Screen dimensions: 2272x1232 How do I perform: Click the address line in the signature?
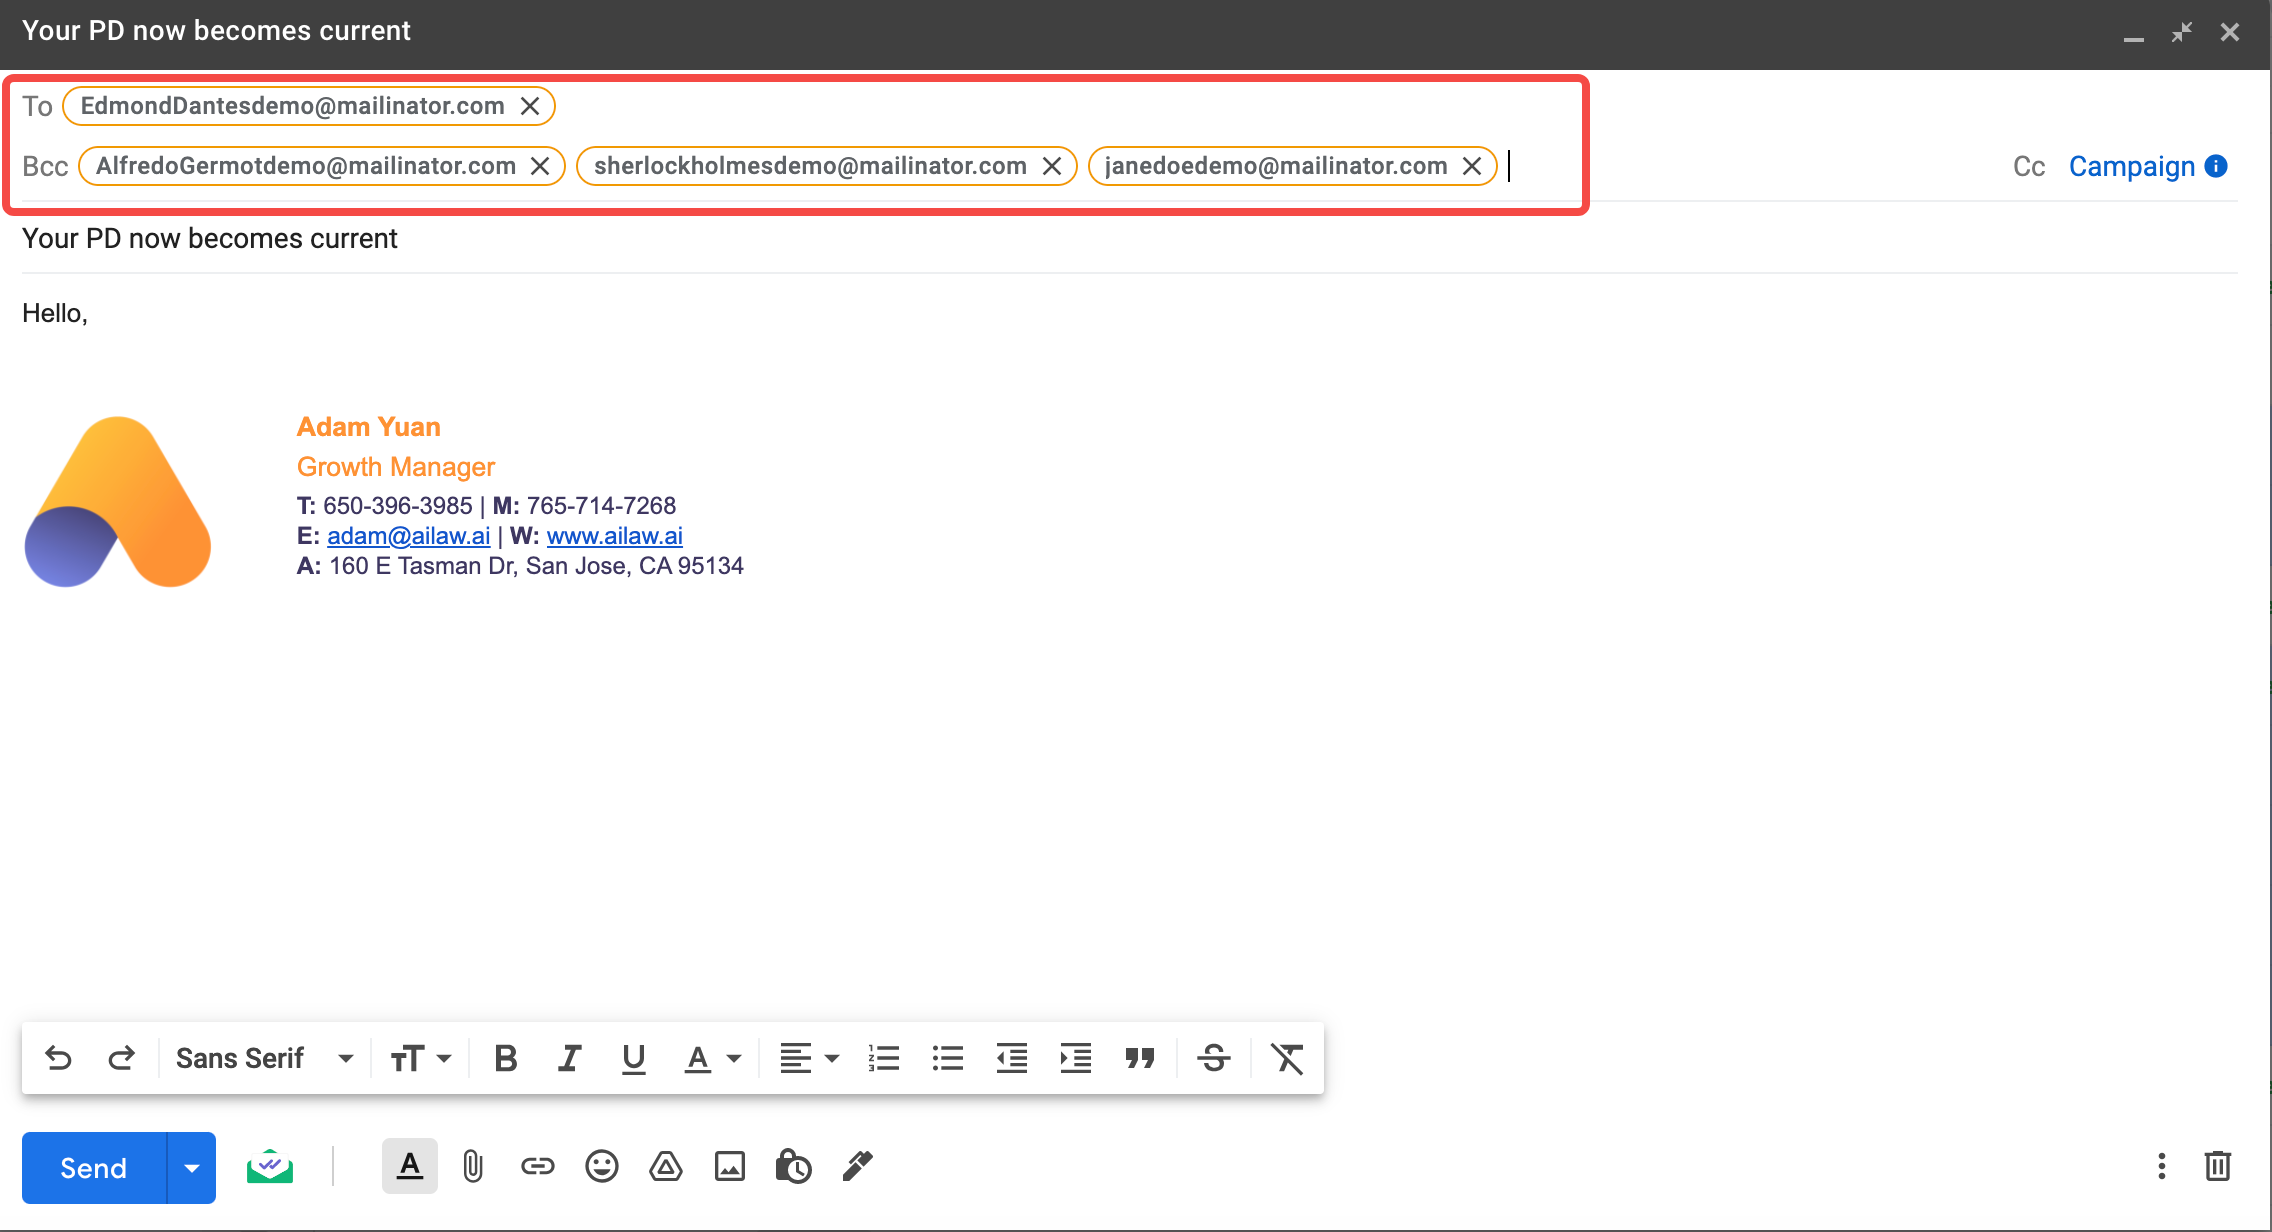coord(520,566)
